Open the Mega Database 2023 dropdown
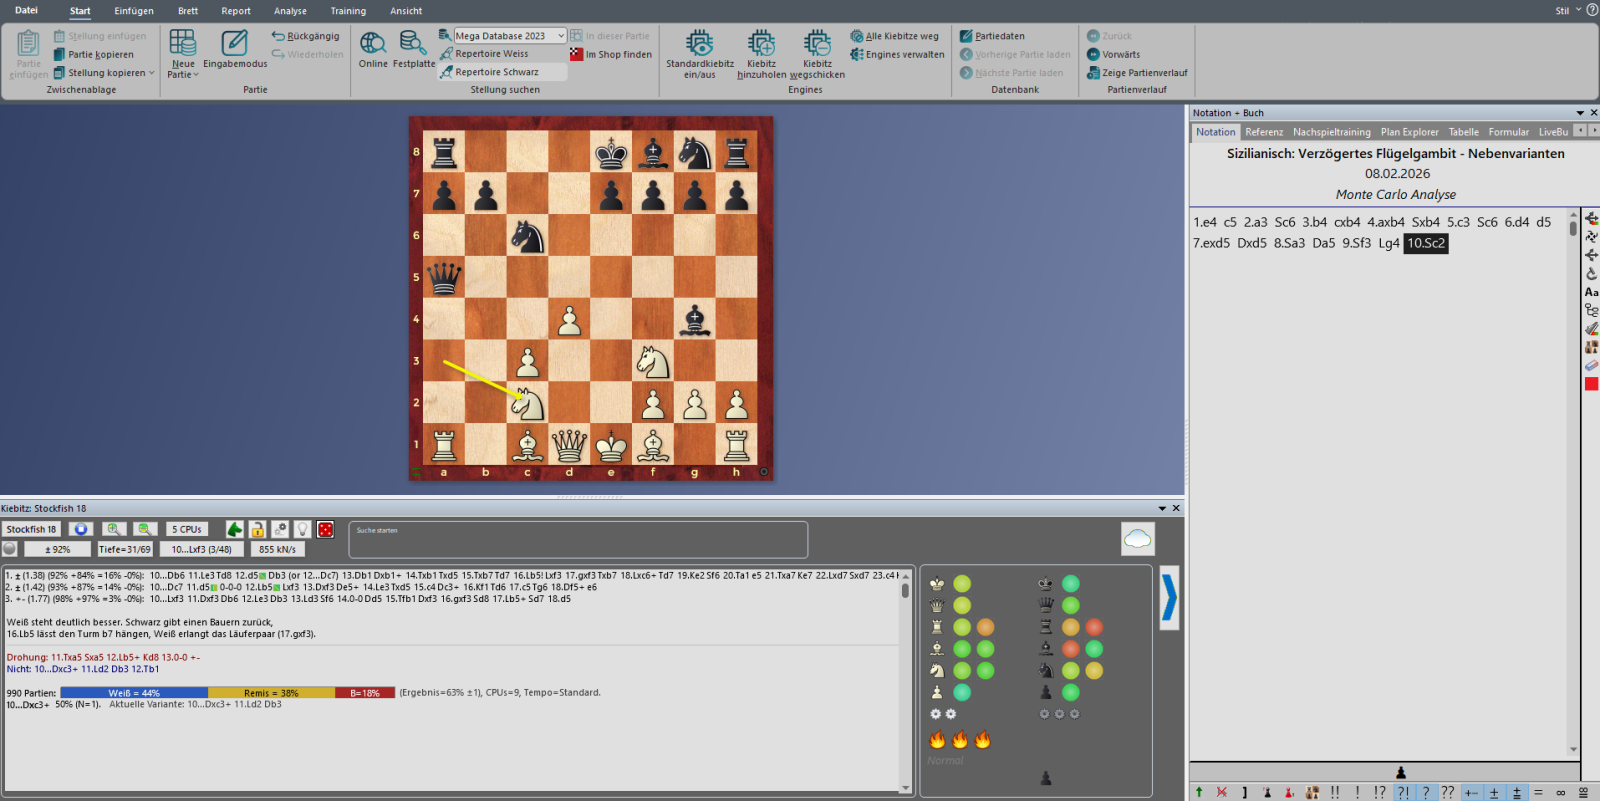1600x801 pixels. pos(510,36)
